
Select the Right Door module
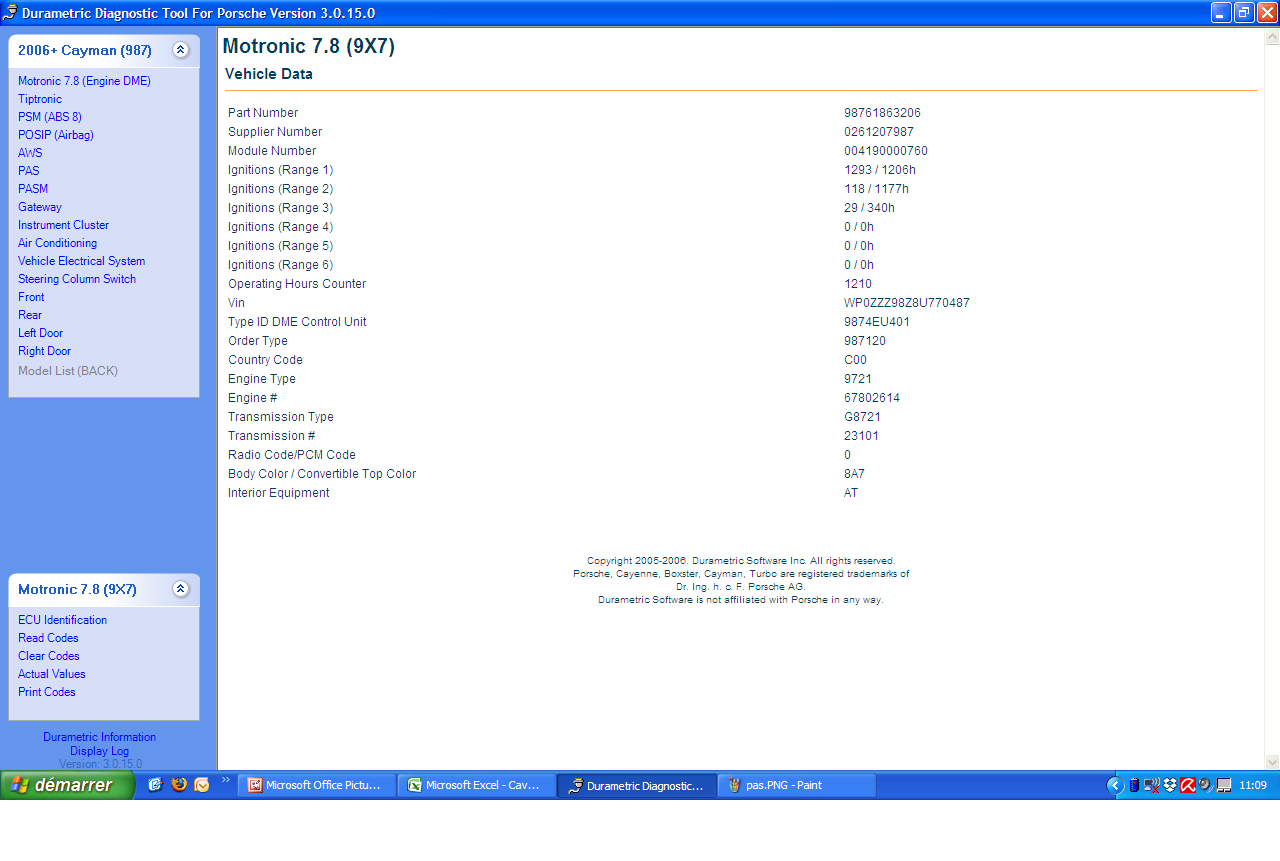click(x=44, y=351)
